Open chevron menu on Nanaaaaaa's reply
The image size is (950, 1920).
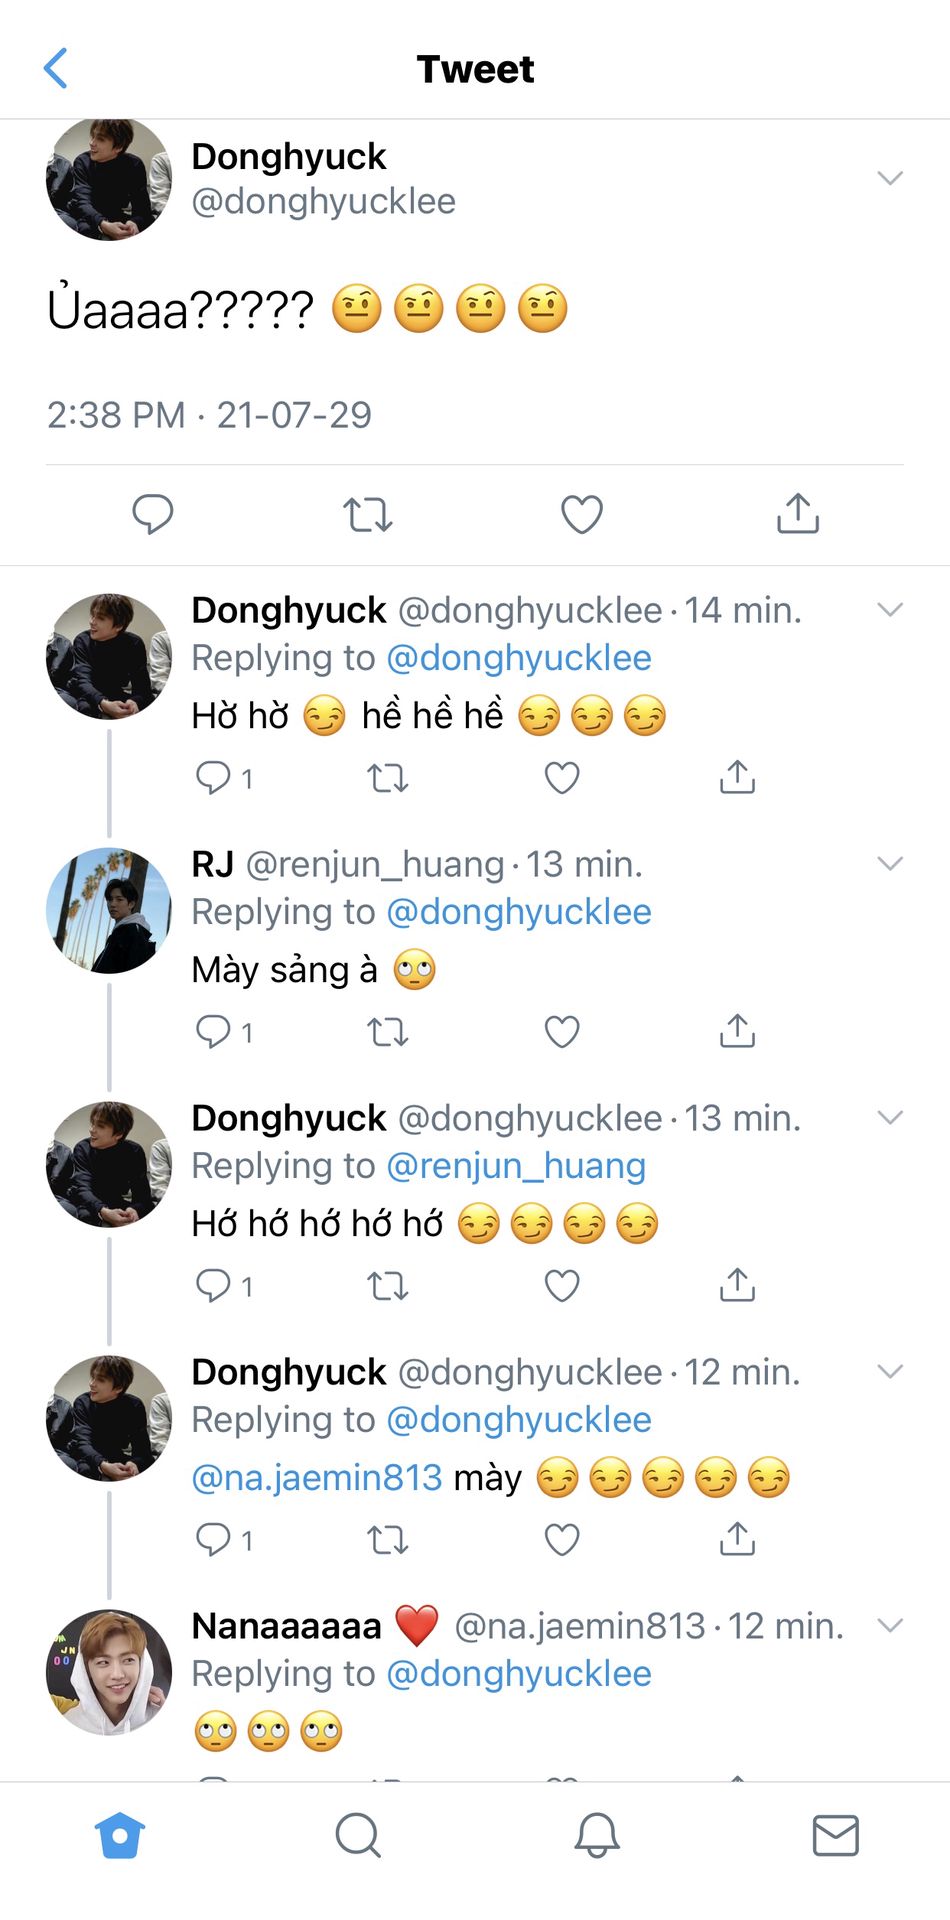889,1625
